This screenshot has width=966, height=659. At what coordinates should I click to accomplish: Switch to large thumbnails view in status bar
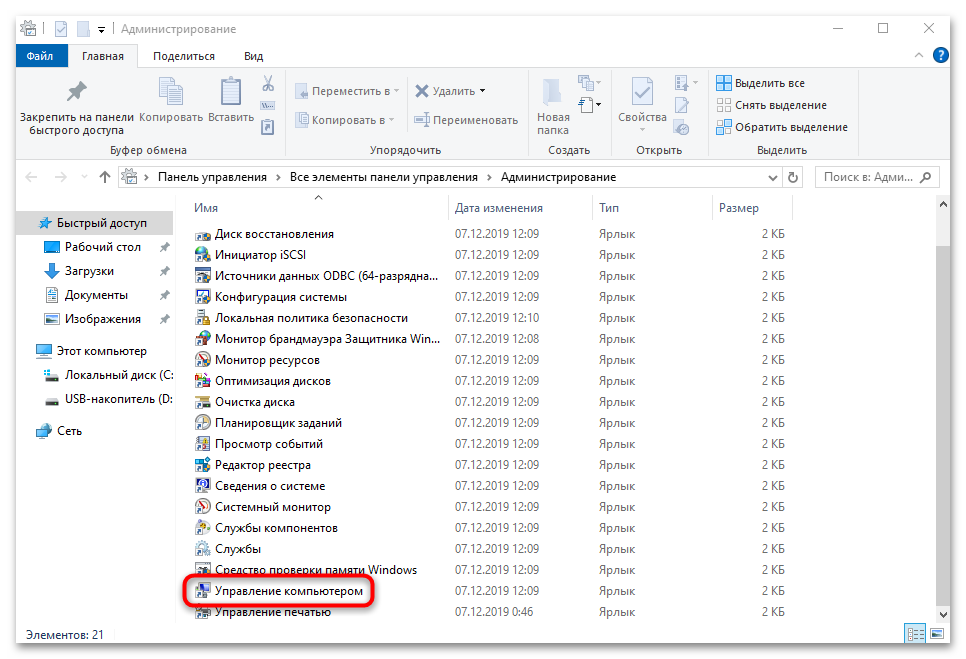coord(938,633)
